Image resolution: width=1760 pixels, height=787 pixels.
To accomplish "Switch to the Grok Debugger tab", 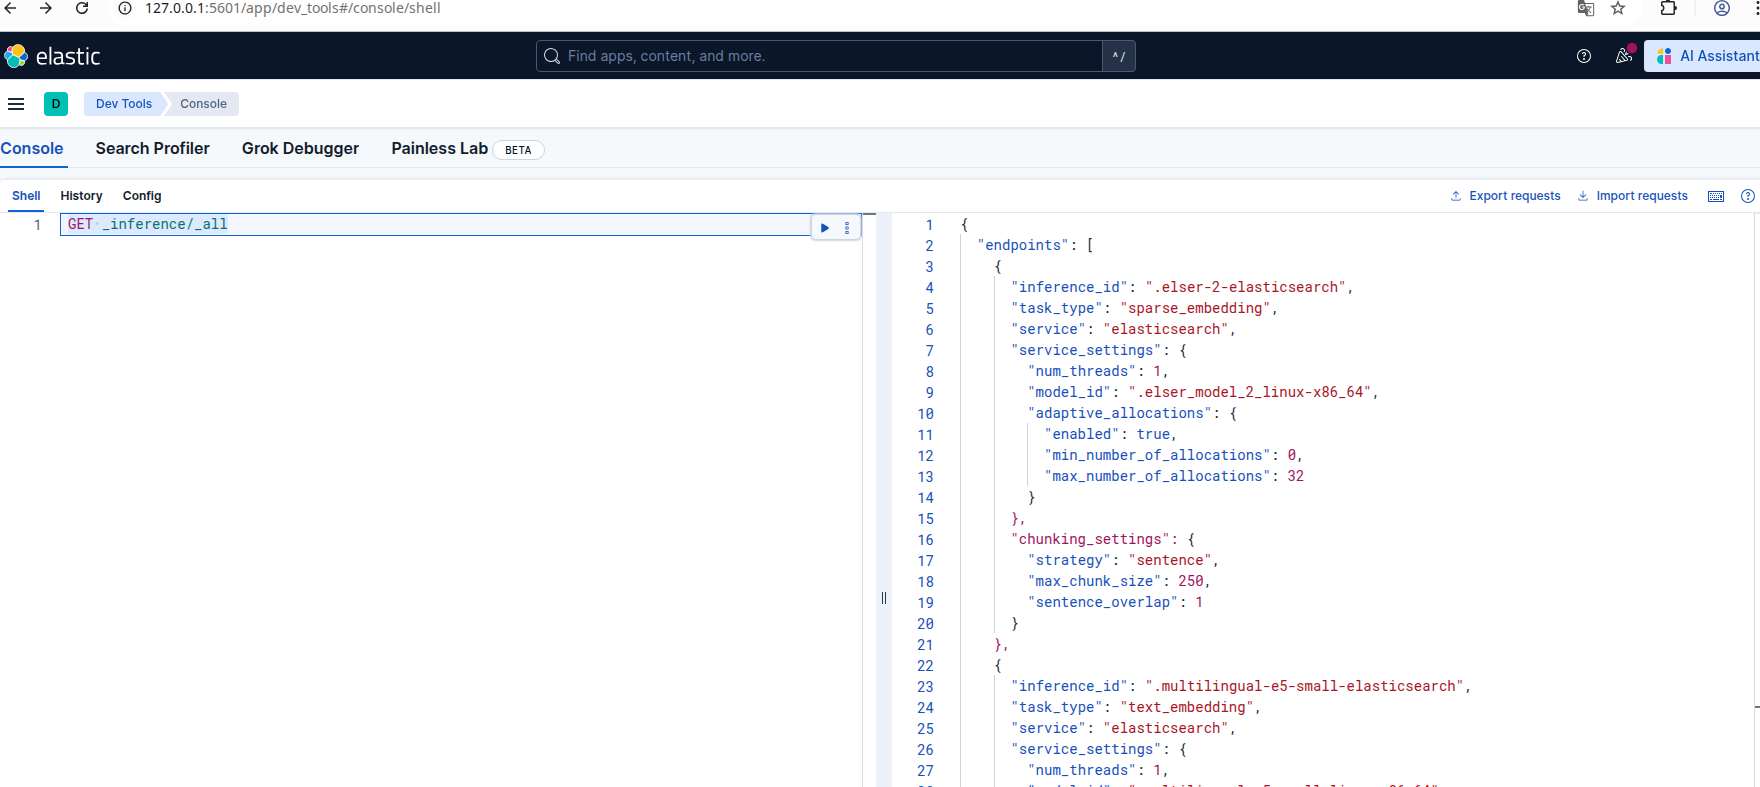I will pyautogui.click(x=300, y=148).
